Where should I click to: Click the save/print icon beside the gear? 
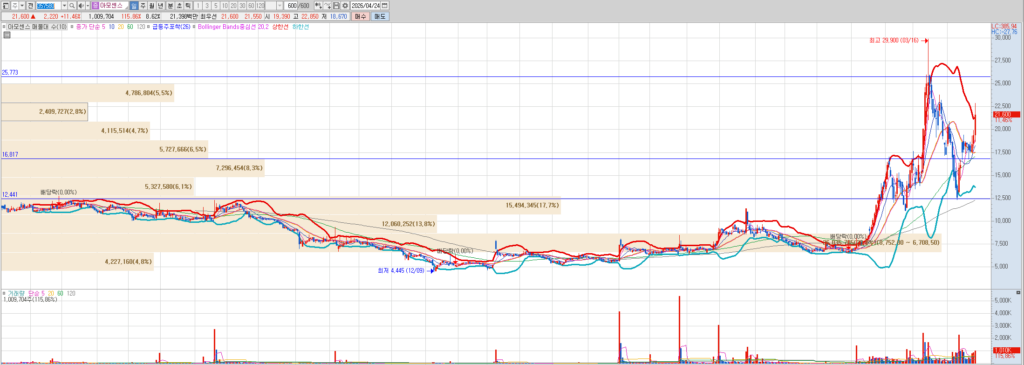click(x=336, y=5)
